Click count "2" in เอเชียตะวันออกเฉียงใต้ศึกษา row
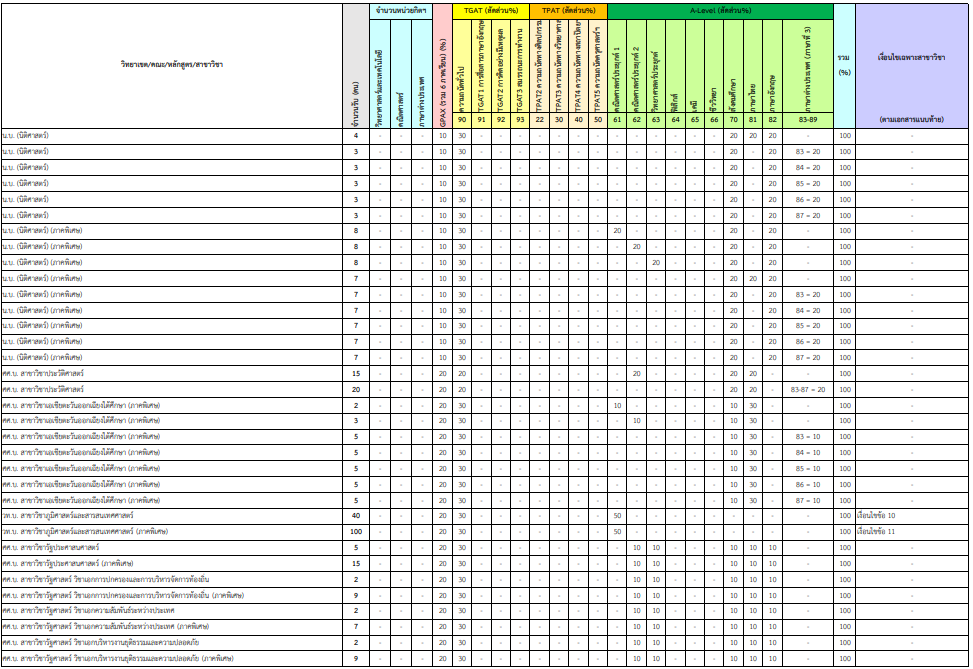The image size is (973, 669). click(356, 406)
